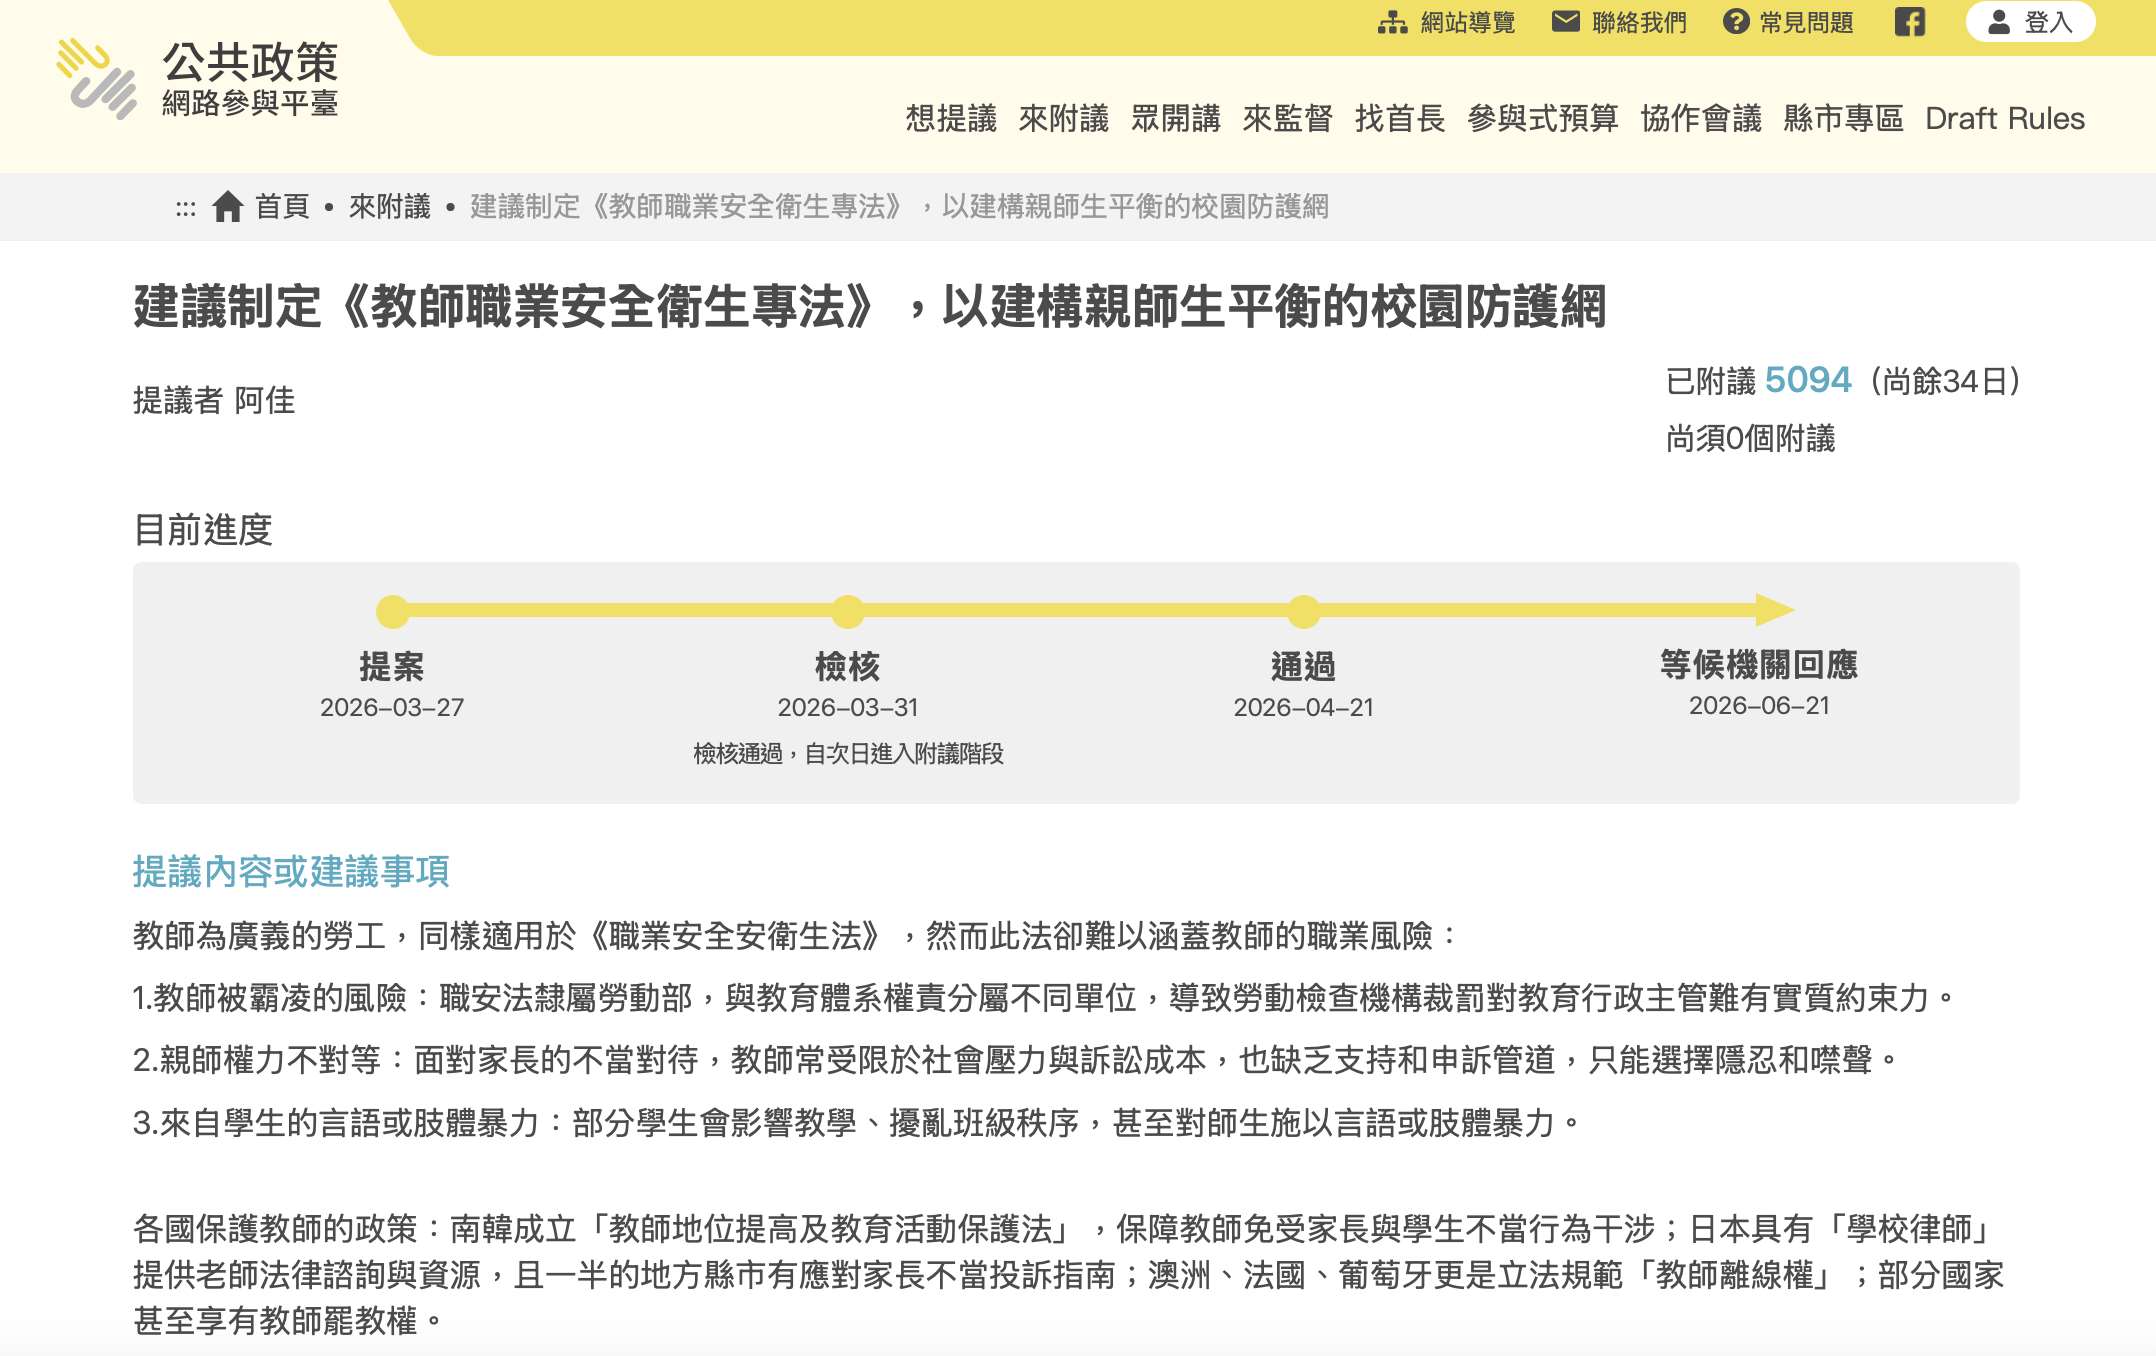The height and width of the screenshot is (1356, 2156).
Task: Go to 首頁 in breadcrumb
Action: tap(282, 206)
